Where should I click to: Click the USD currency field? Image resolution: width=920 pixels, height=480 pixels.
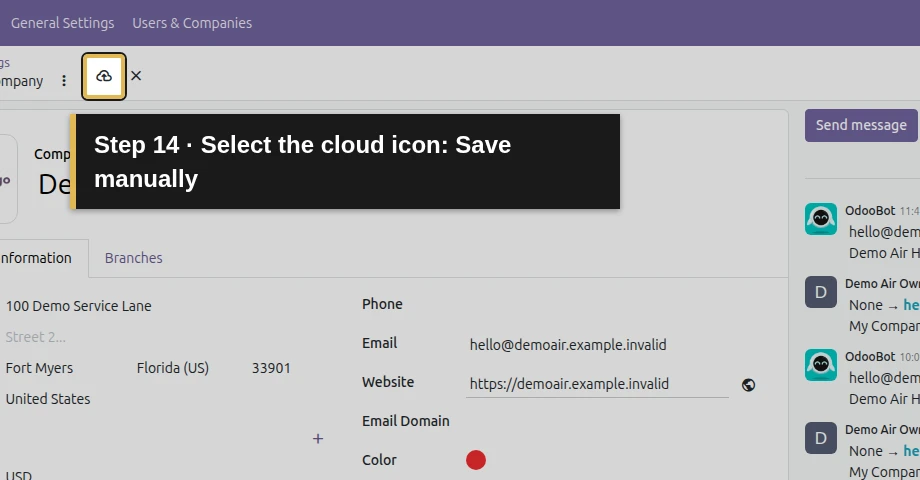tap(19, 475)
